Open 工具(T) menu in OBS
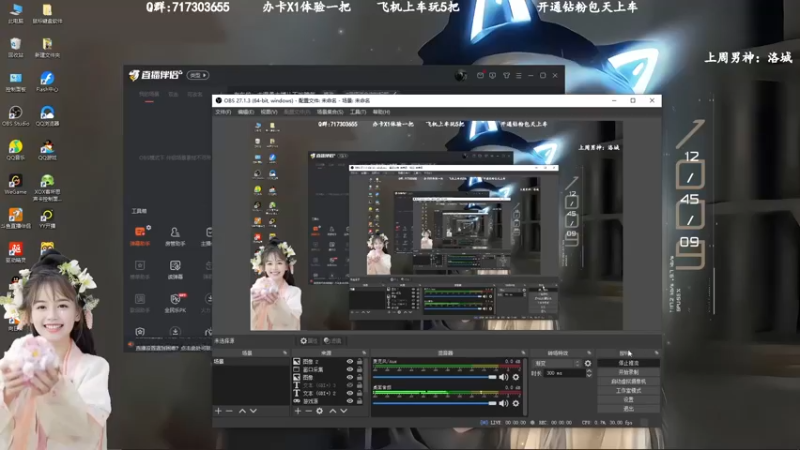800x450 pixels. pos(358,112)
